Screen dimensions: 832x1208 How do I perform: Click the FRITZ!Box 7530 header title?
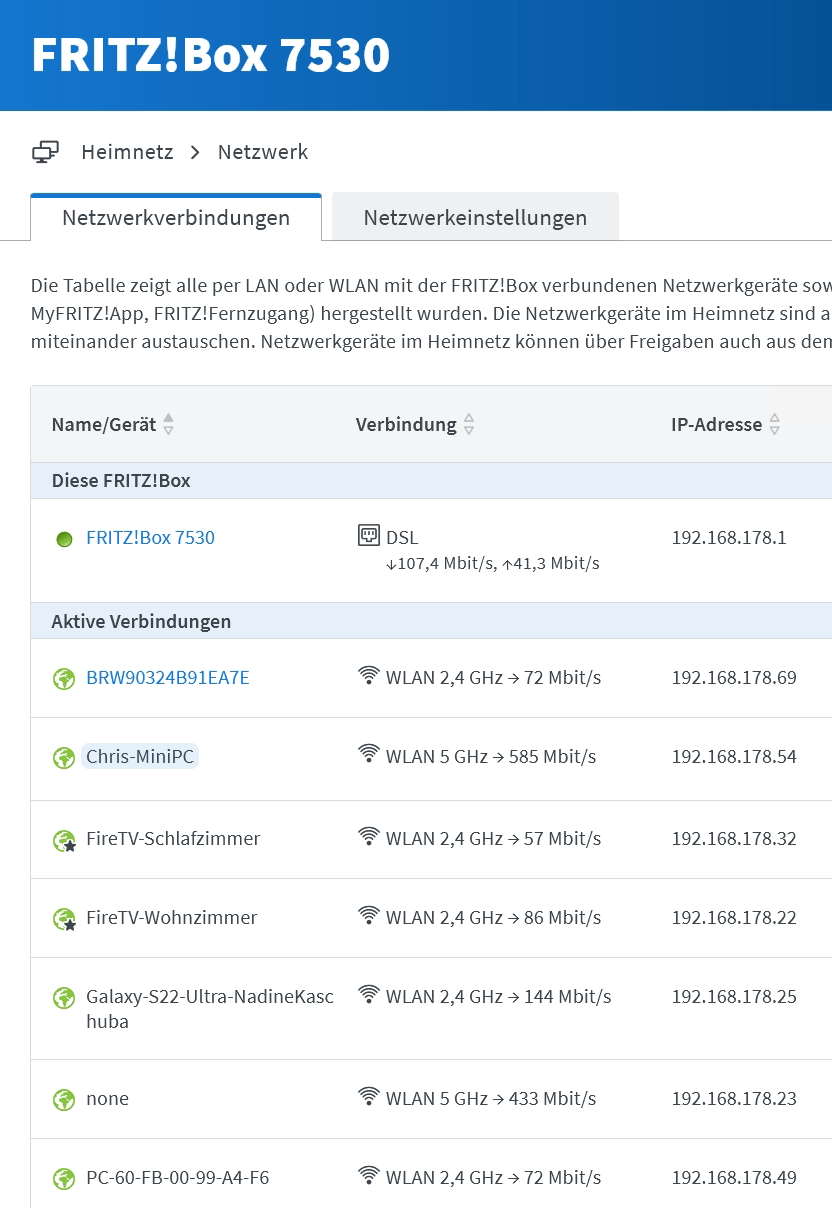tap(211, 55)
